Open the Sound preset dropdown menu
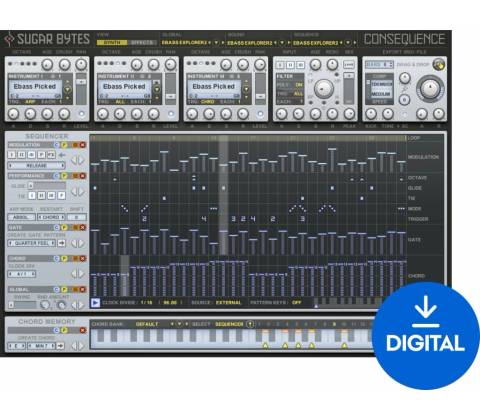Screen dimensions: 480x420 pyautogui.click(x=282, y=43)
